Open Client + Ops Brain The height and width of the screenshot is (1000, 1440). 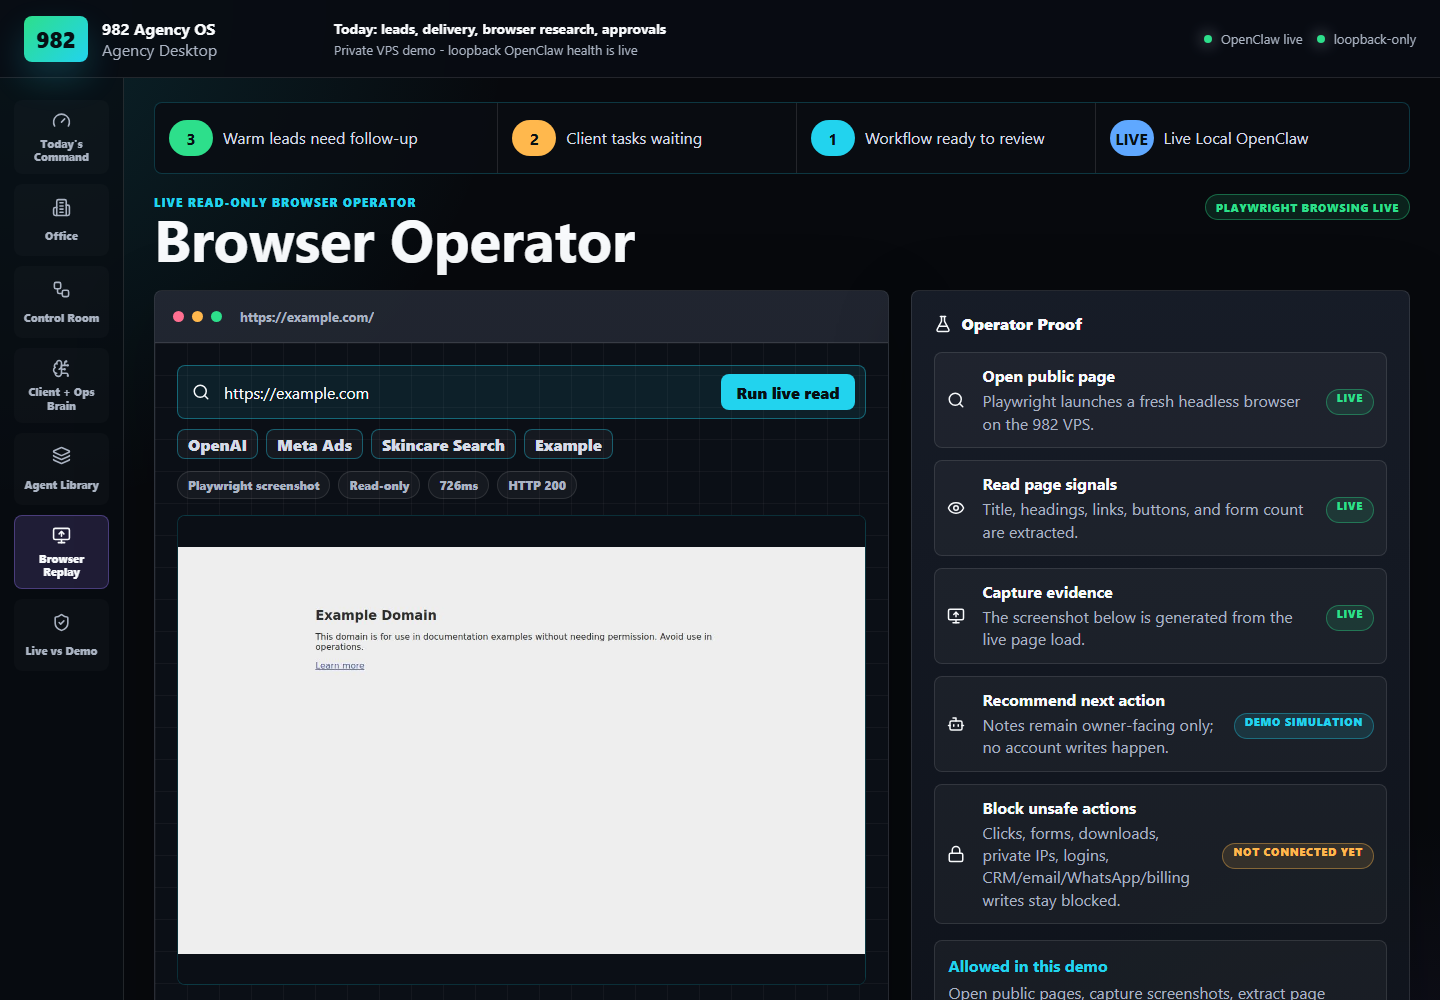coord(61,385)
